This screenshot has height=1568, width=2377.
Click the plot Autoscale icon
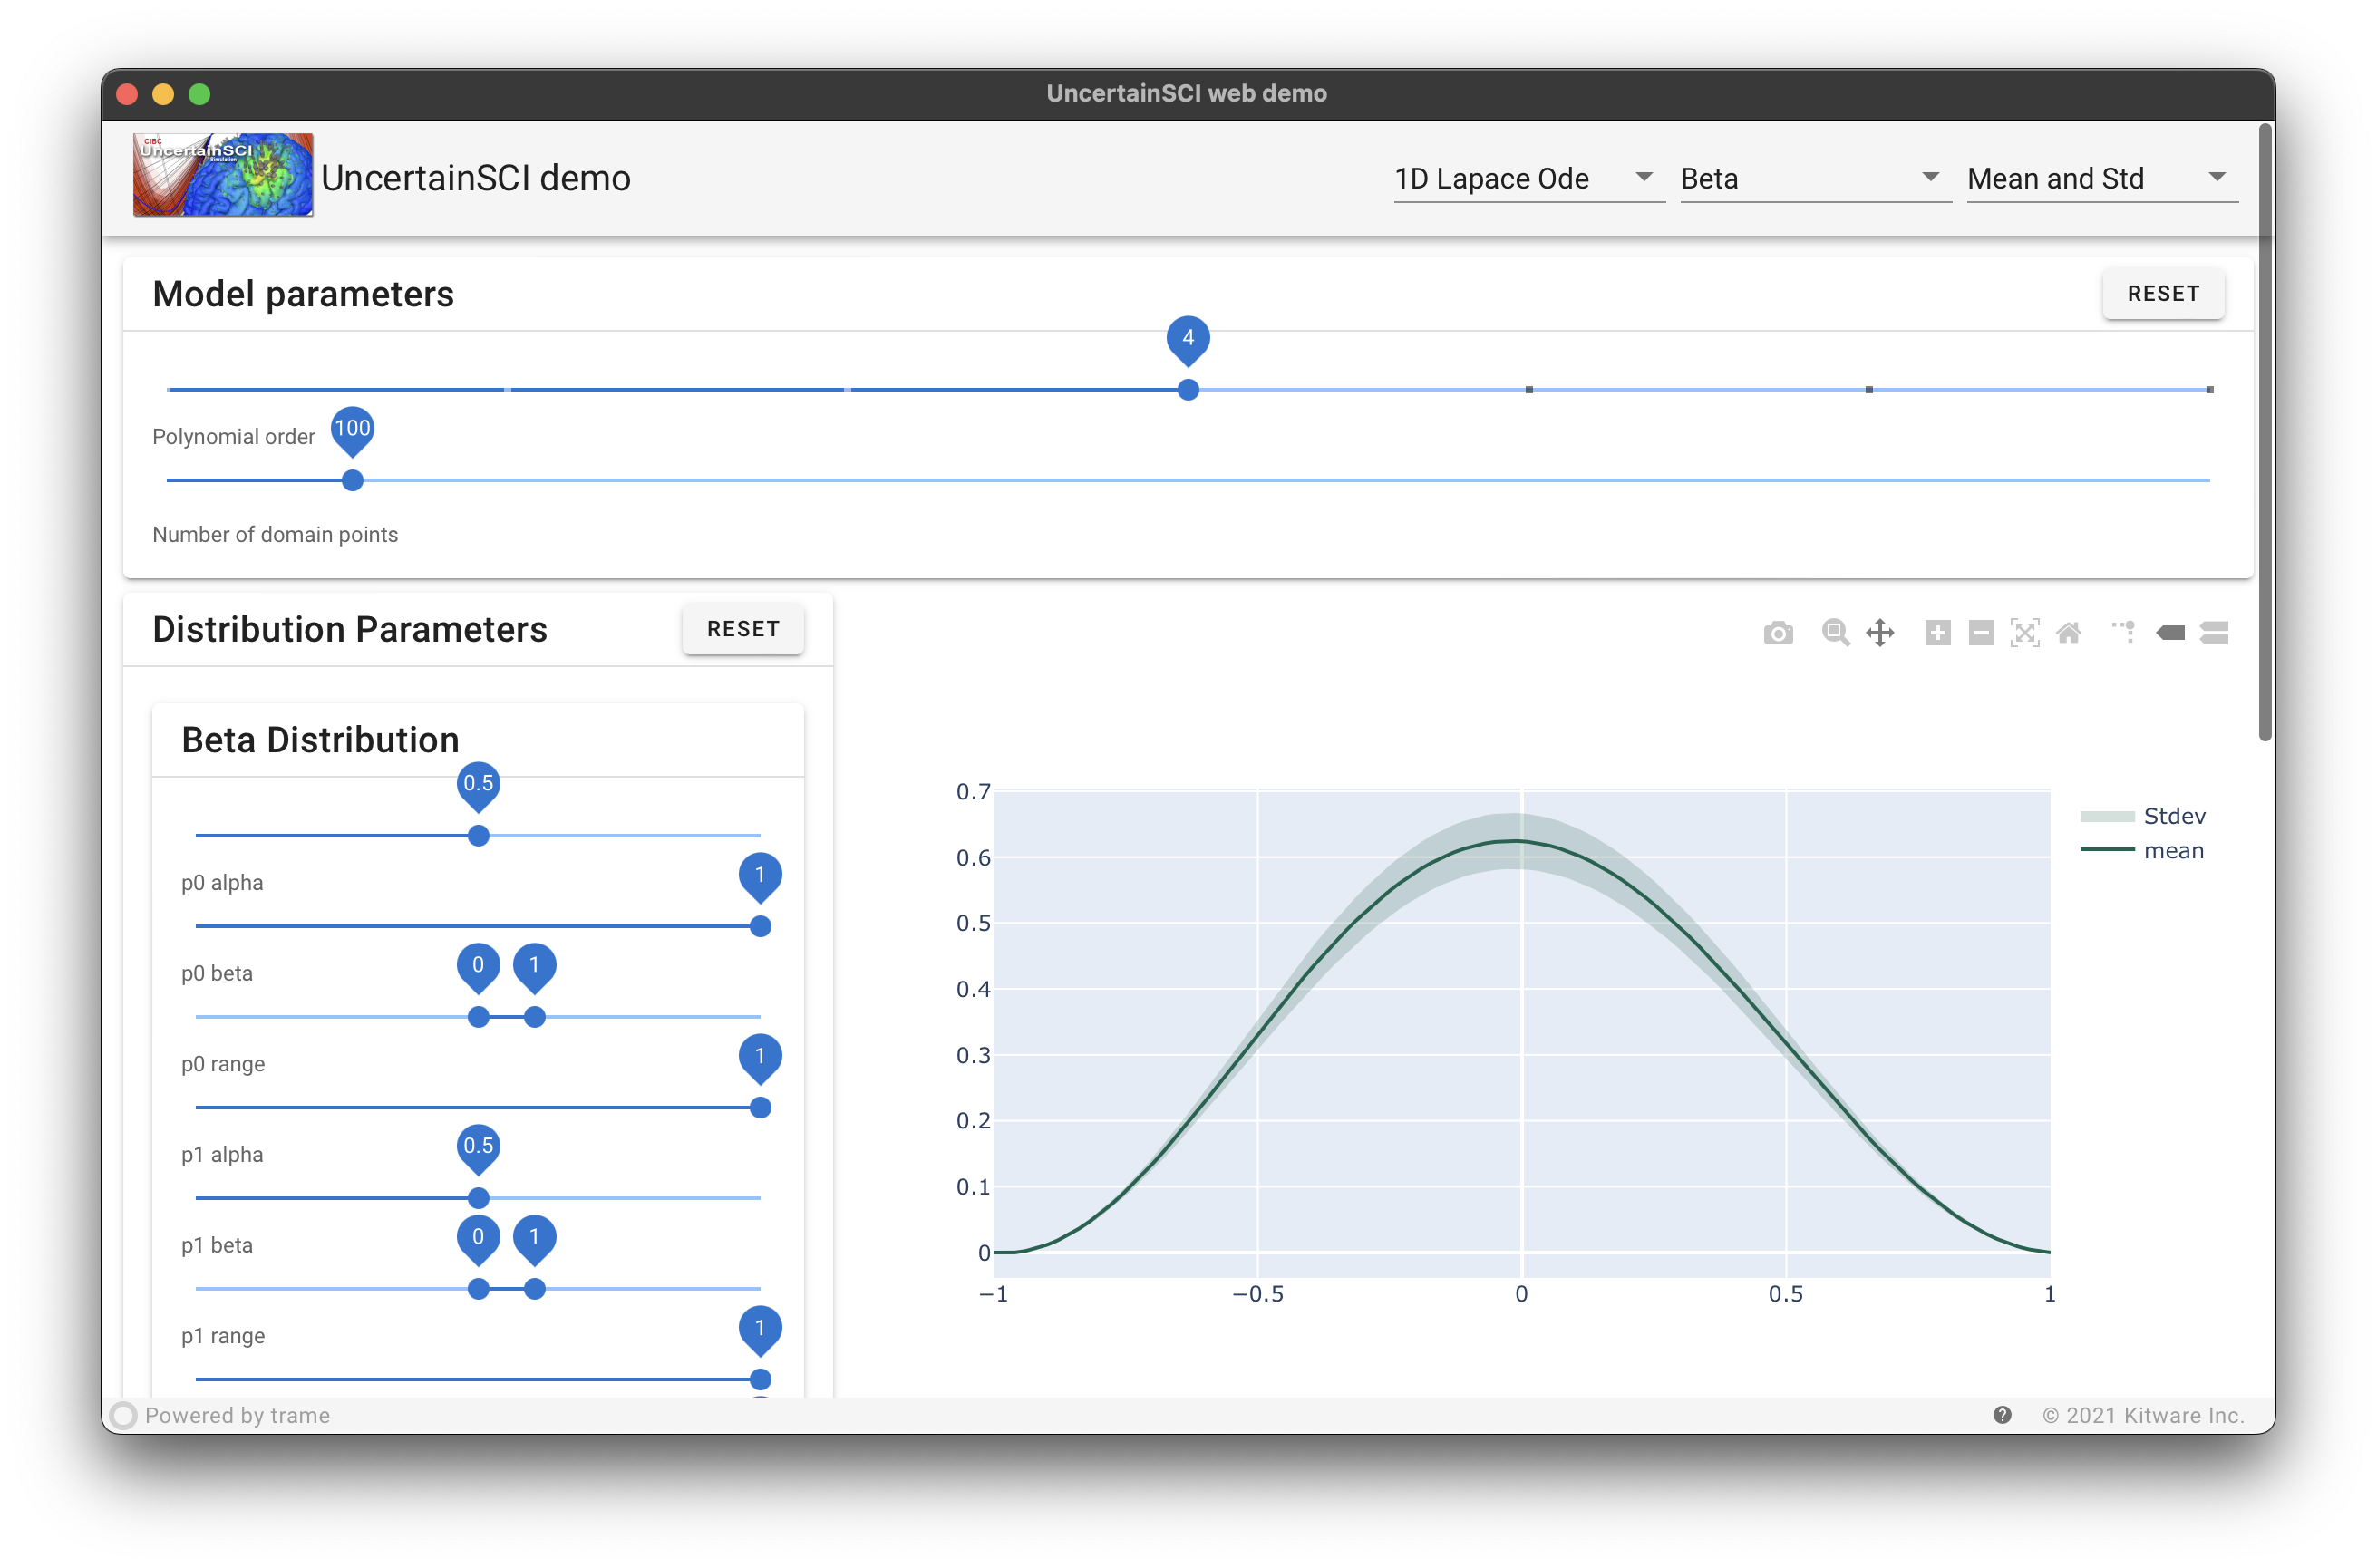[x=2024, y=633]
